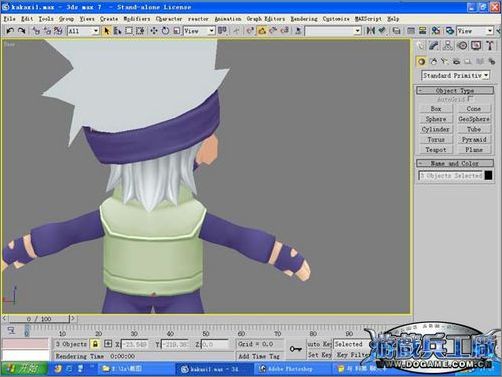Select the Select Object arrow tool
This screenshot has width=502, height=377.
pyautogui.click(x=107, y=31)
